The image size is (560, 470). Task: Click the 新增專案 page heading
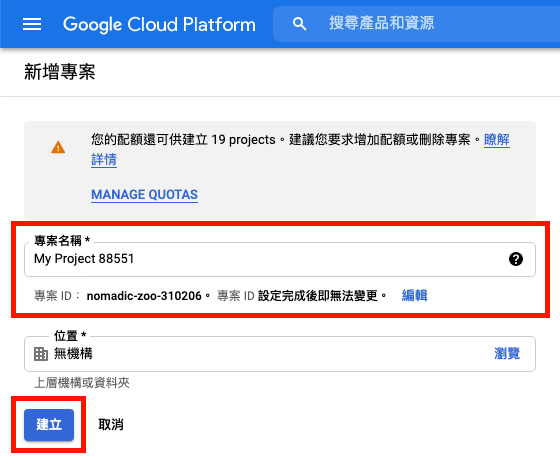point(60,72)
